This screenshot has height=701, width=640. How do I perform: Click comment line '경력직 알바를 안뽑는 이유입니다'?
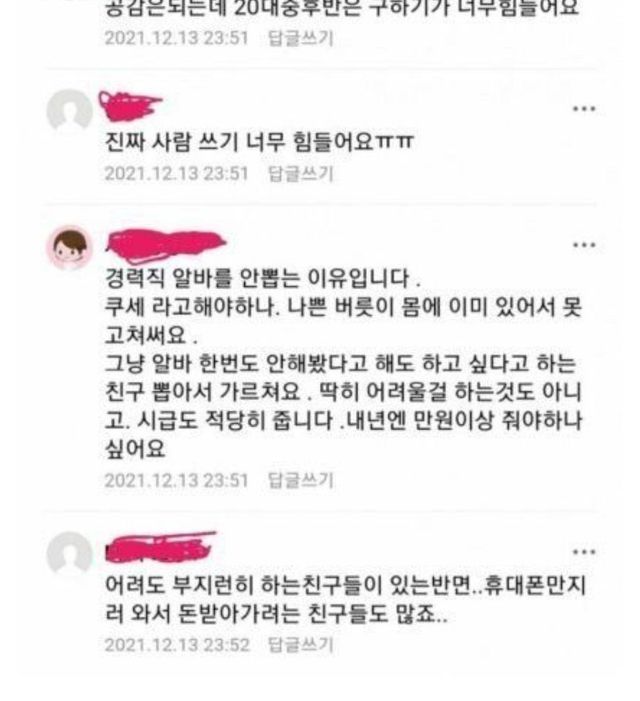click(262, 278)
